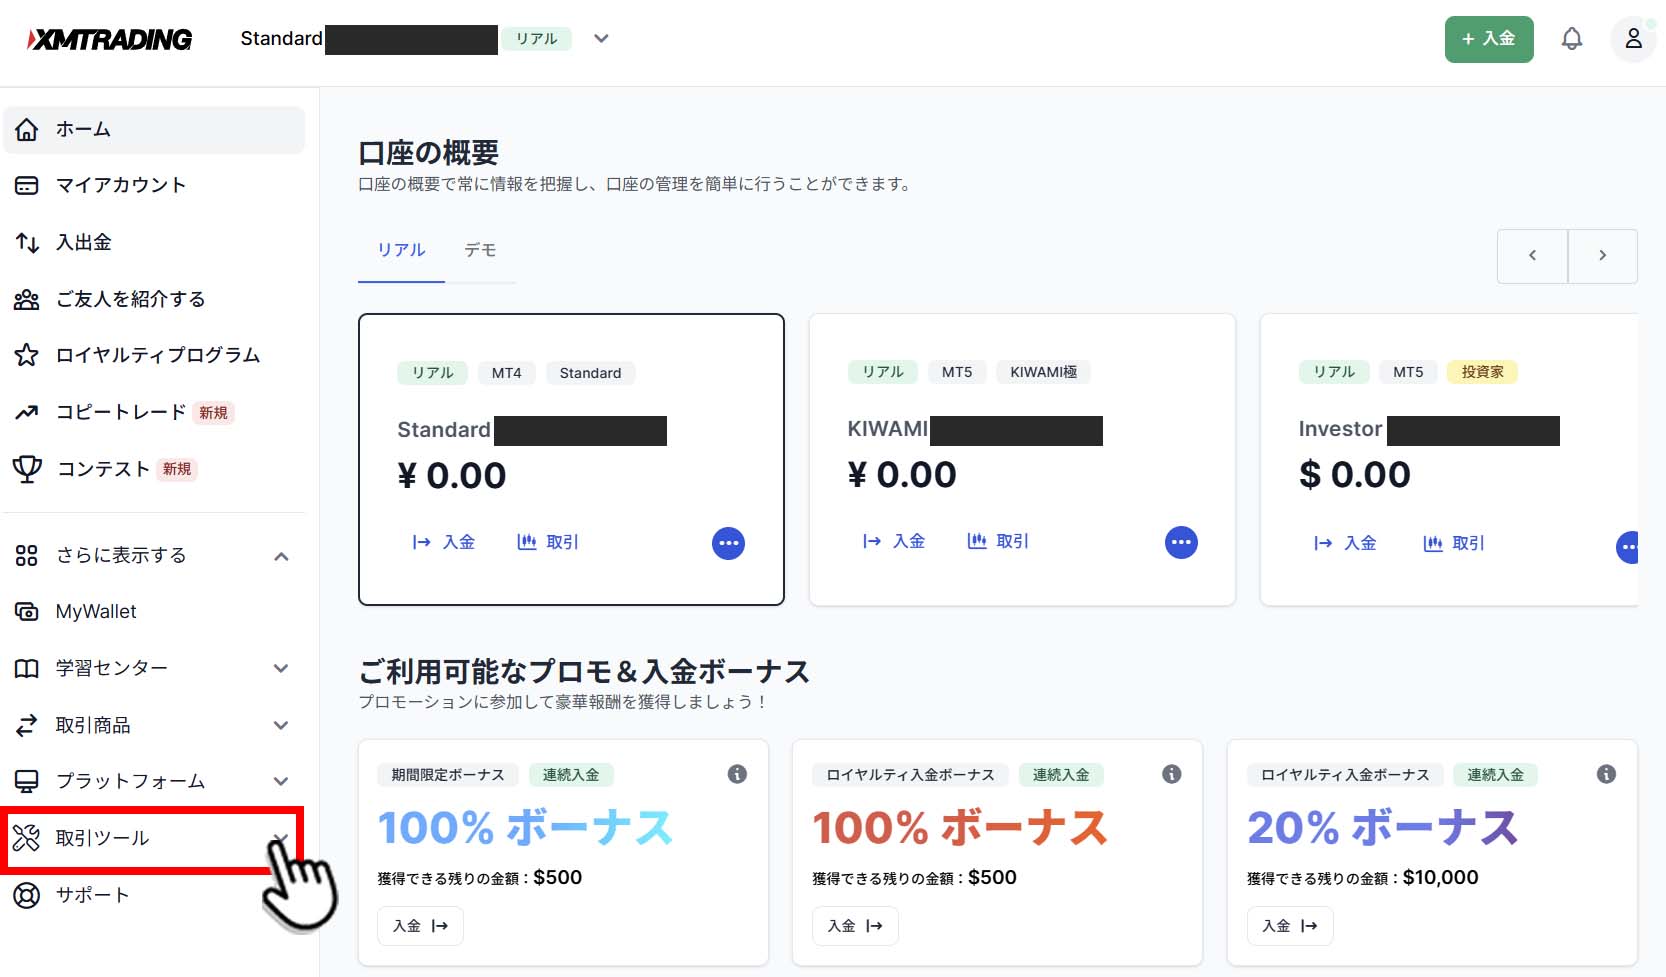
Task: Expand the 取引ツール menu
Action: tap(282, 838)
